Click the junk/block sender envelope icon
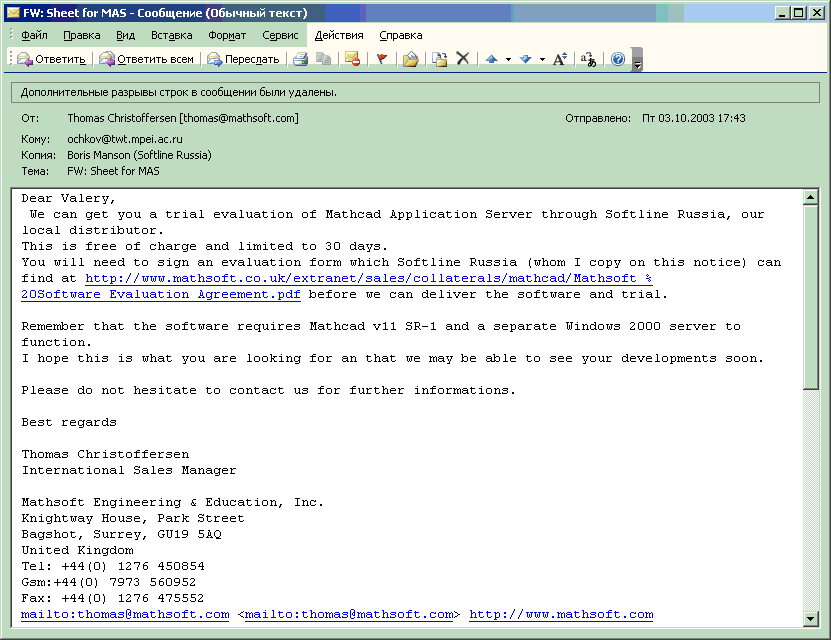Screen dimensions: 831x640 352,59
